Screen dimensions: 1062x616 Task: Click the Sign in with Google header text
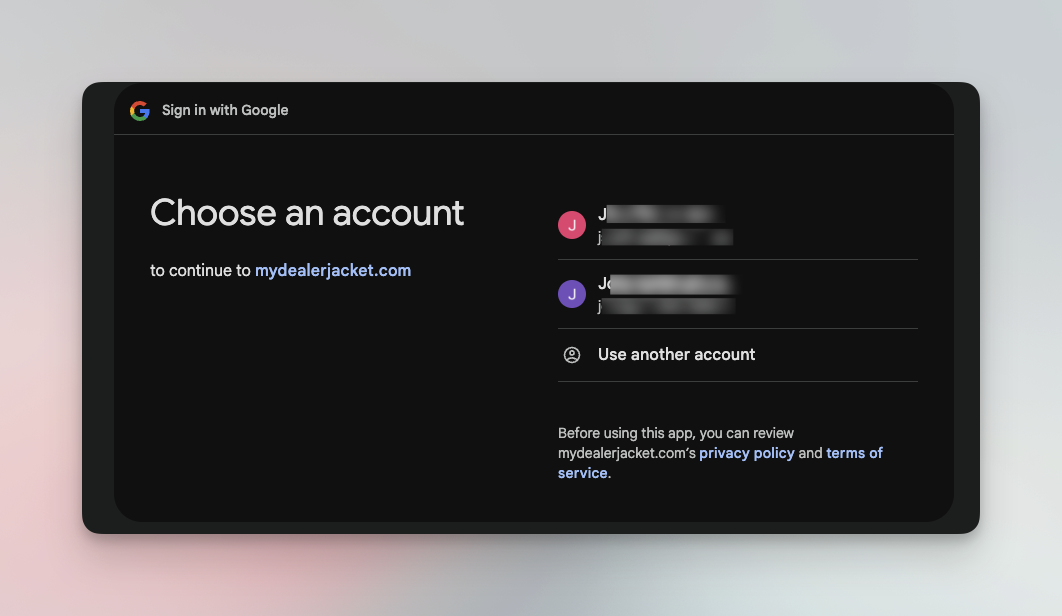pos(225,110)
